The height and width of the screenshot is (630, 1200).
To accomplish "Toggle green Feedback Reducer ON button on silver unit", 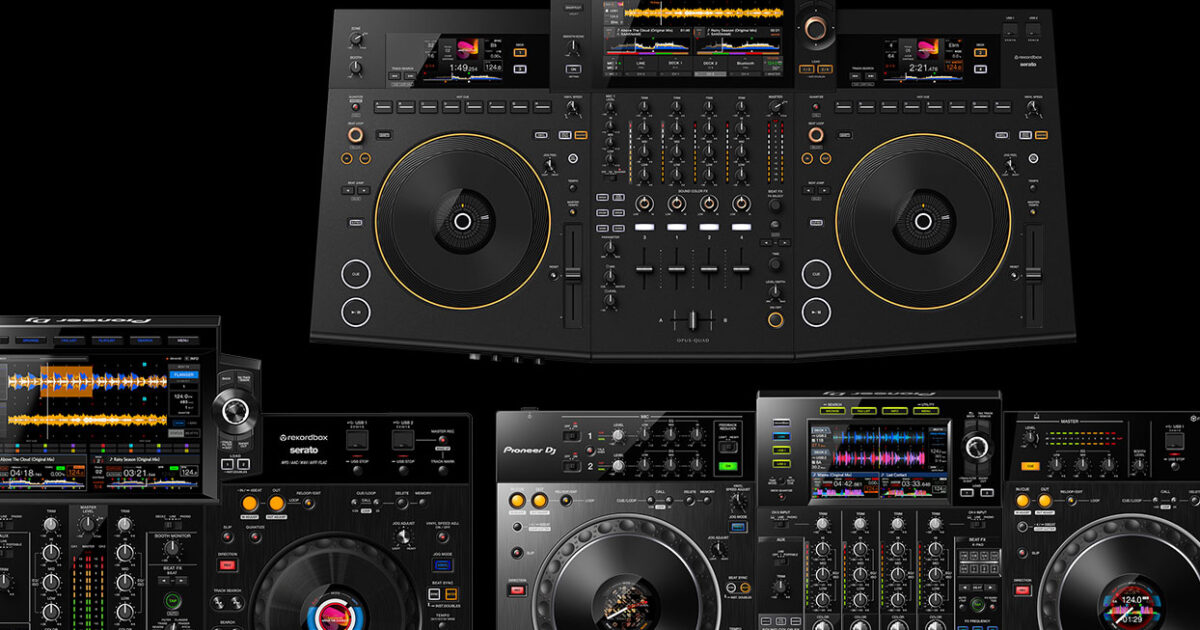I will tap(727, 466).
